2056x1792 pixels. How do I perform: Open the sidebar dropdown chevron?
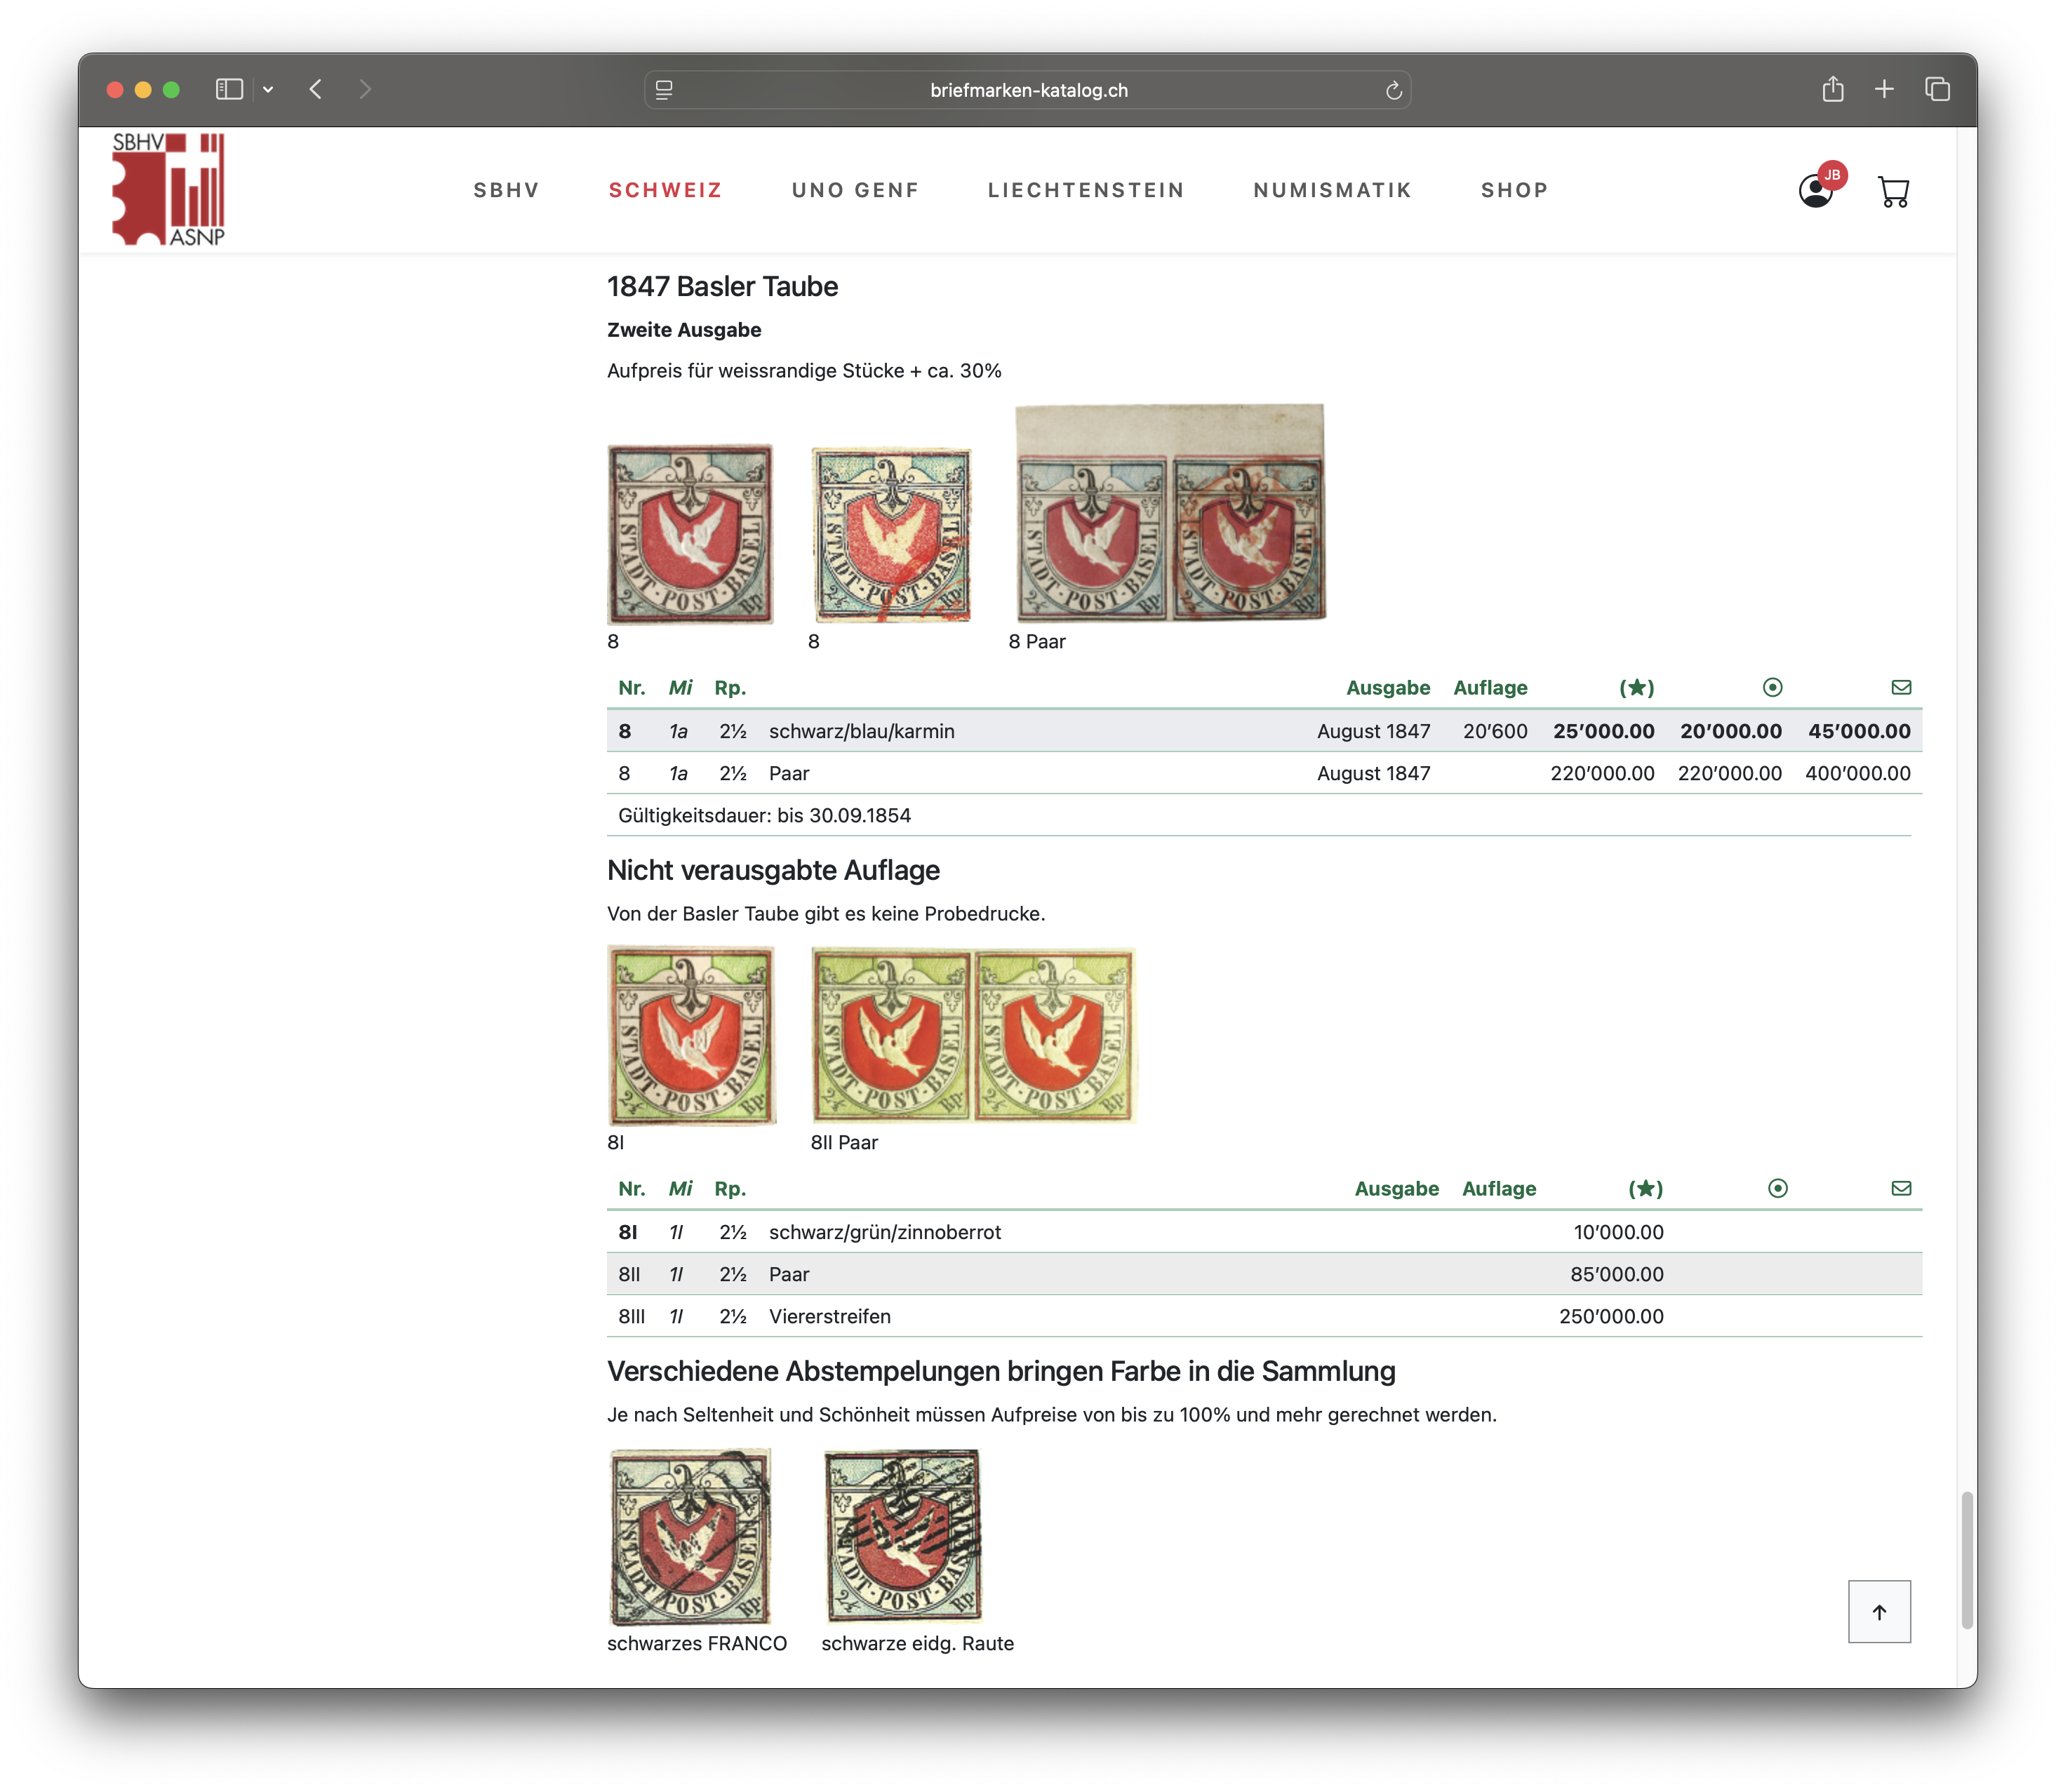click(268, 89)
